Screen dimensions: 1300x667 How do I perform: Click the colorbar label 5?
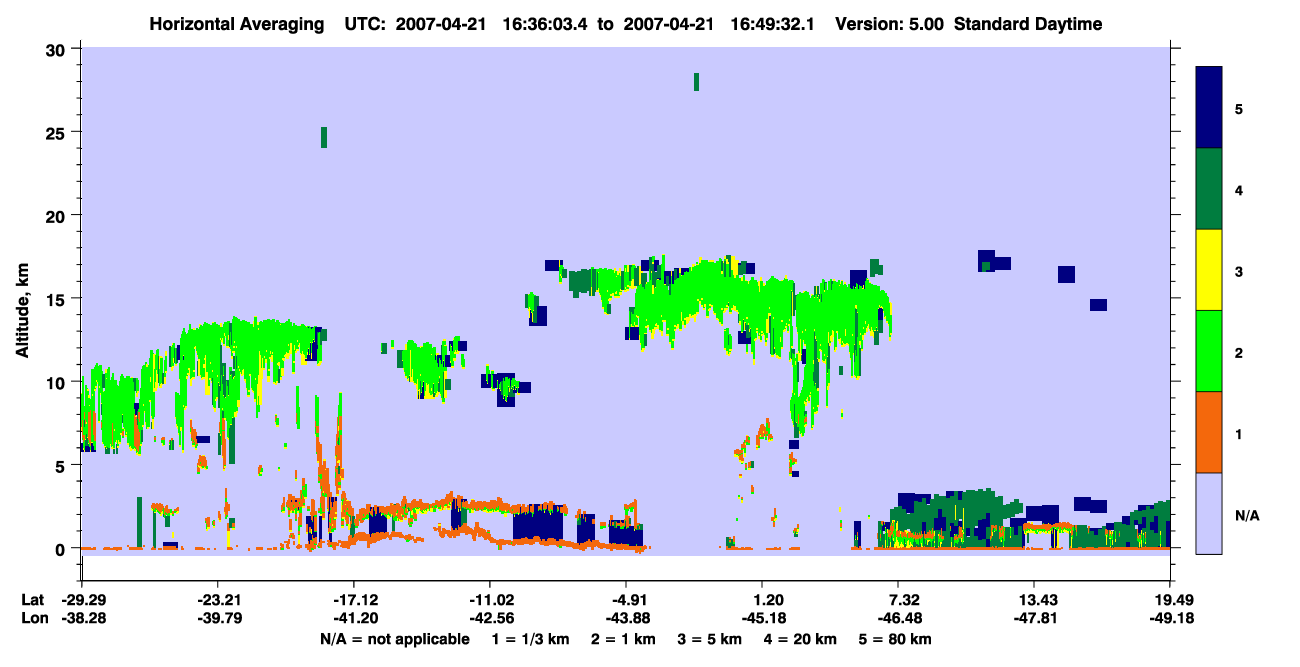[x=1239, y=108]
